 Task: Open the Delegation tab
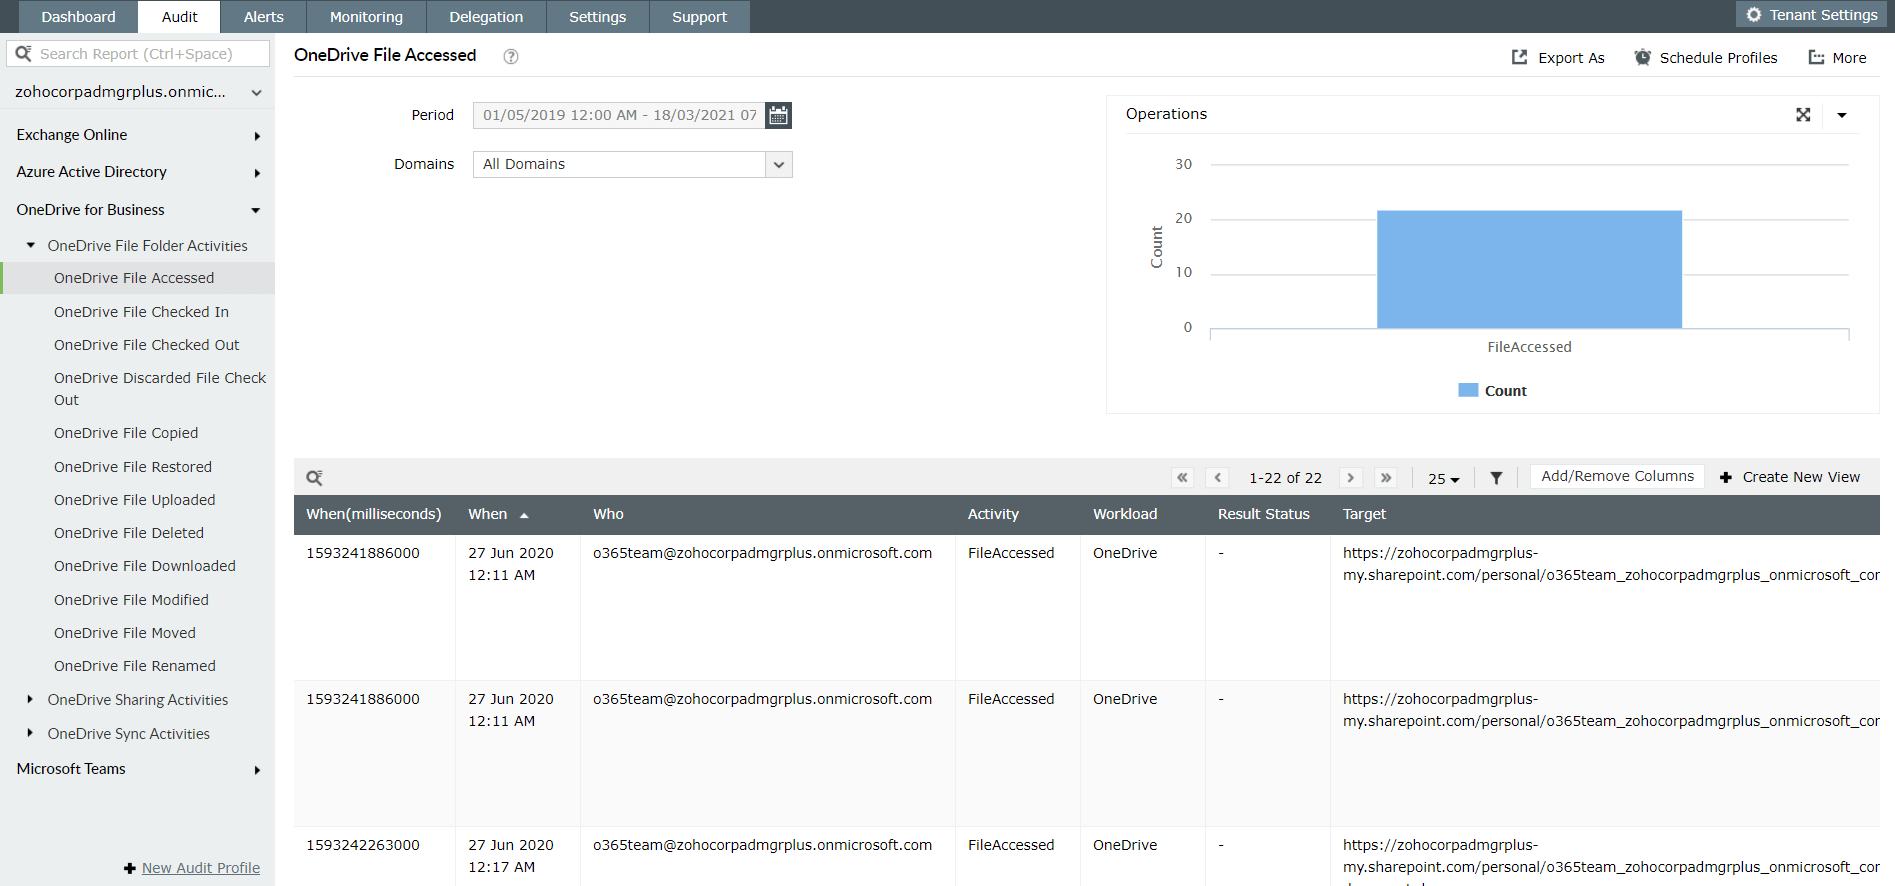tap(486, 17)
